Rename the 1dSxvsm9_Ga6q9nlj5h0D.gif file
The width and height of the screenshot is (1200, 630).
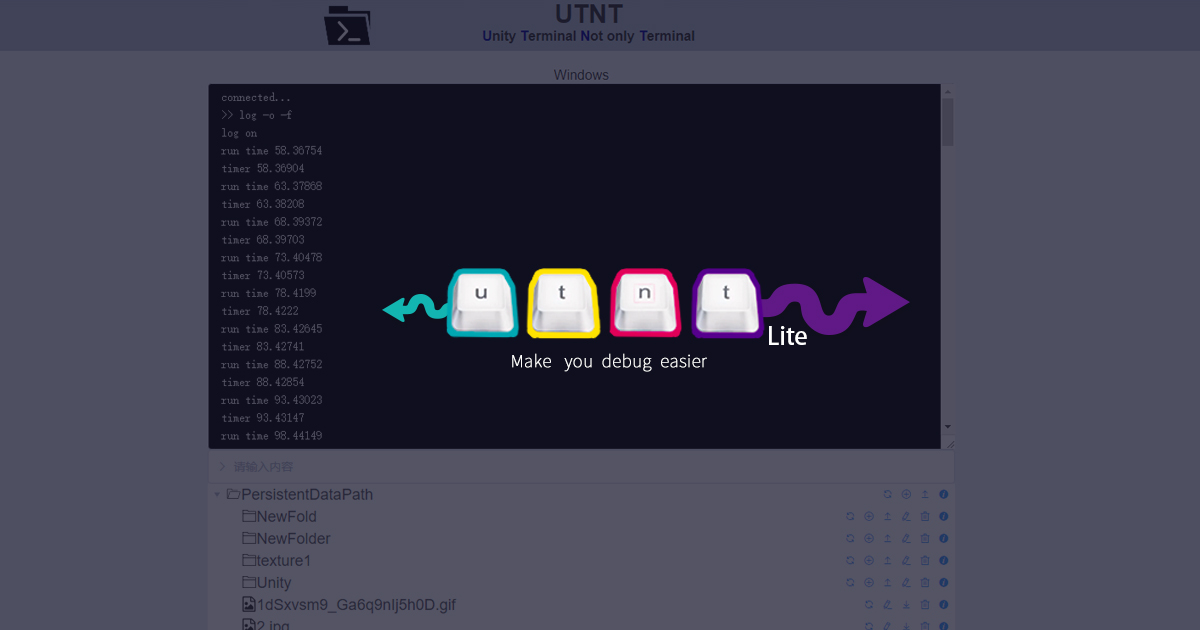pyautogui.click(x=887, y=604)
